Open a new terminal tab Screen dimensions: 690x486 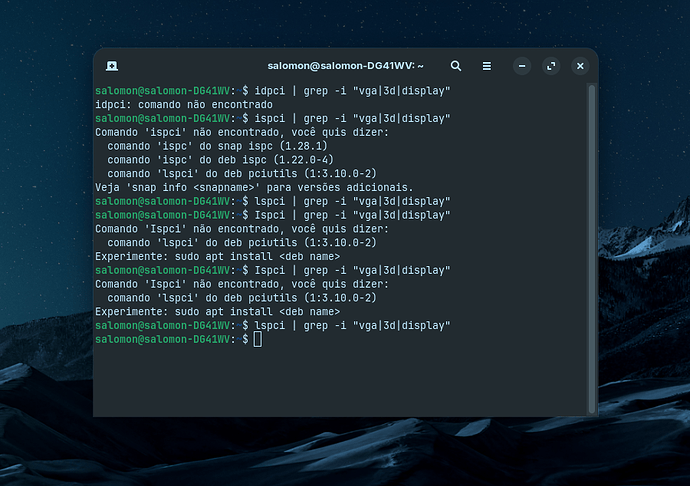[x=113, y=66]
